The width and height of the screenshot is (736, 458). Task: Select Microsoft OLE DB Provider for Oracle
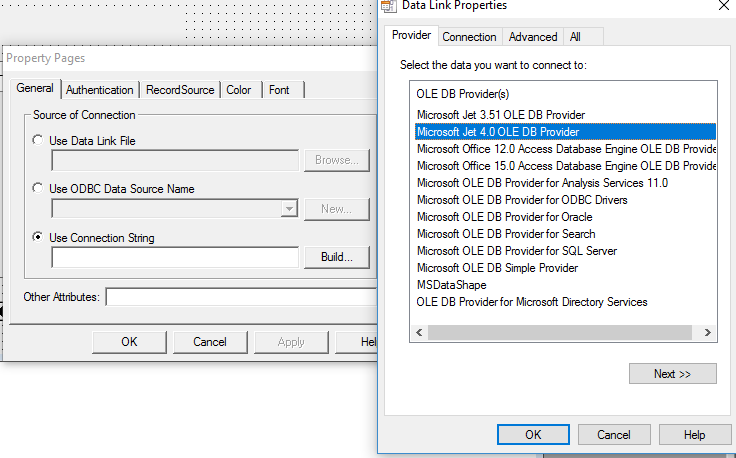(x=505, y=217)
